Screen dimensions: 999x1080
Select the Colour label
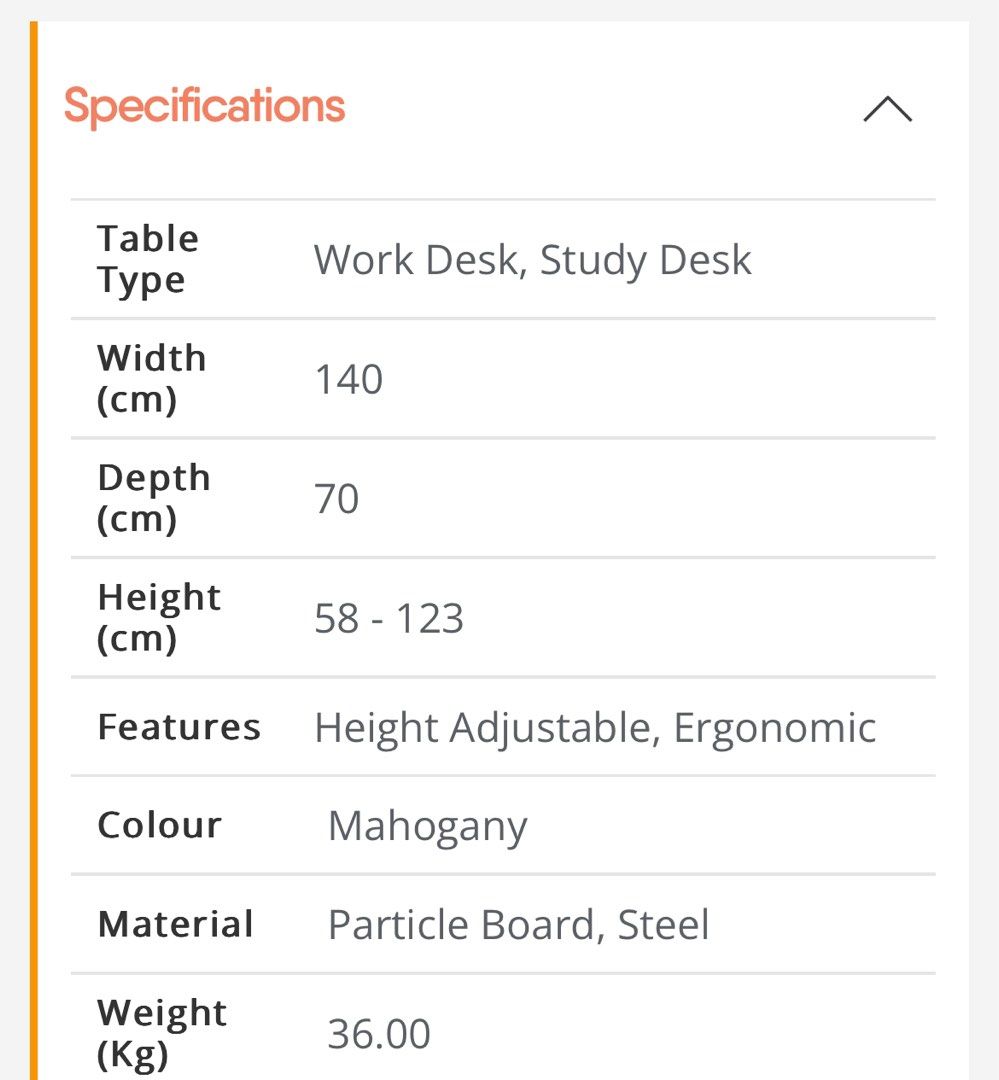pyautogui.click(x=158, y=825)
